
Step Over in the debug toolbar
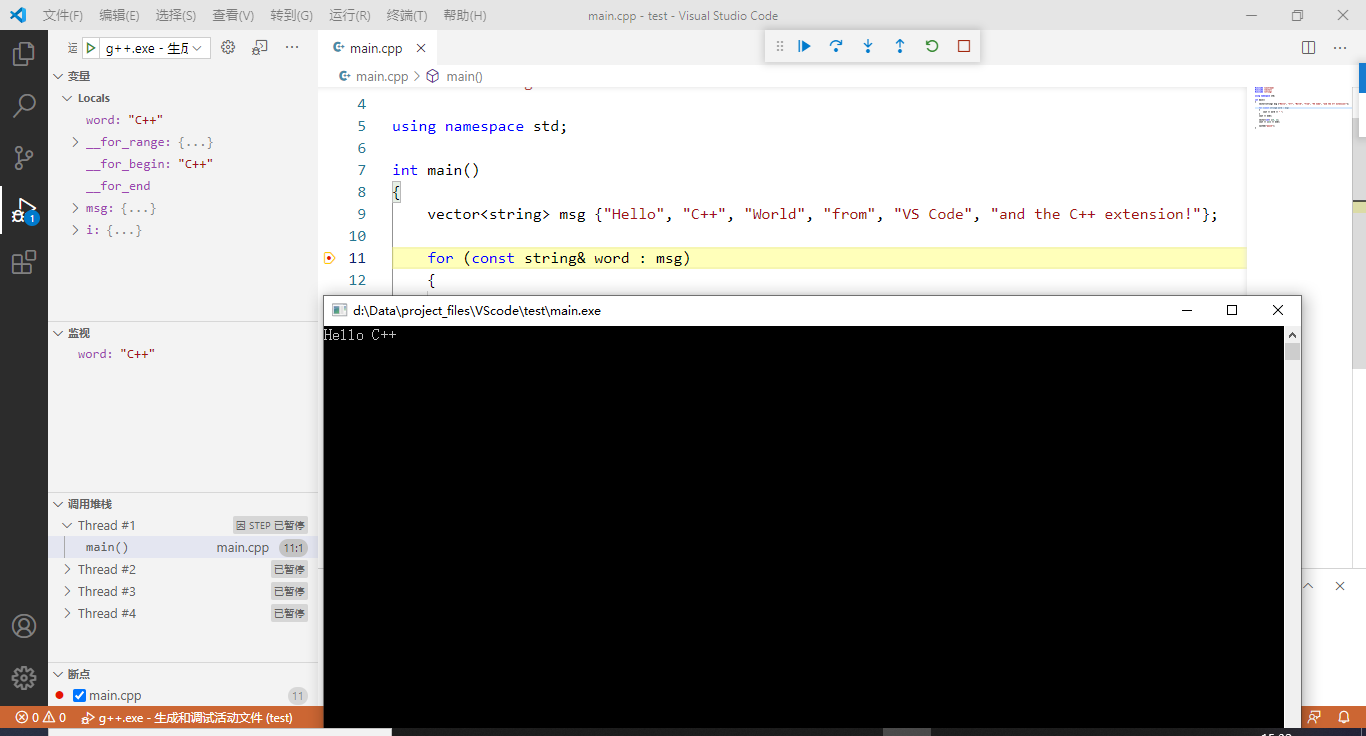[836, 45]
